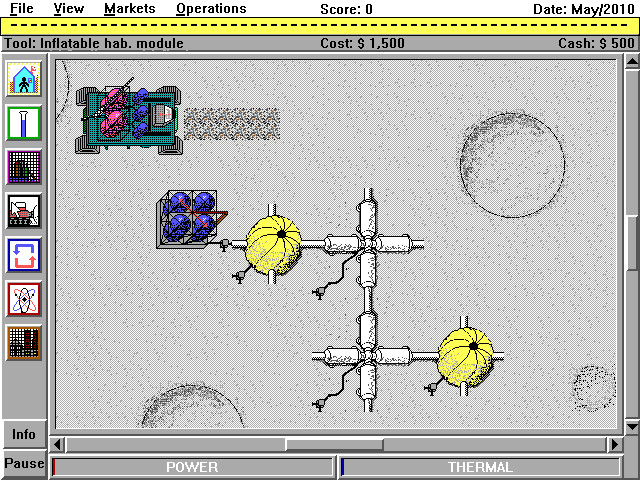
Task: Select the atom nuclear power tool icon
Action: 24,299
